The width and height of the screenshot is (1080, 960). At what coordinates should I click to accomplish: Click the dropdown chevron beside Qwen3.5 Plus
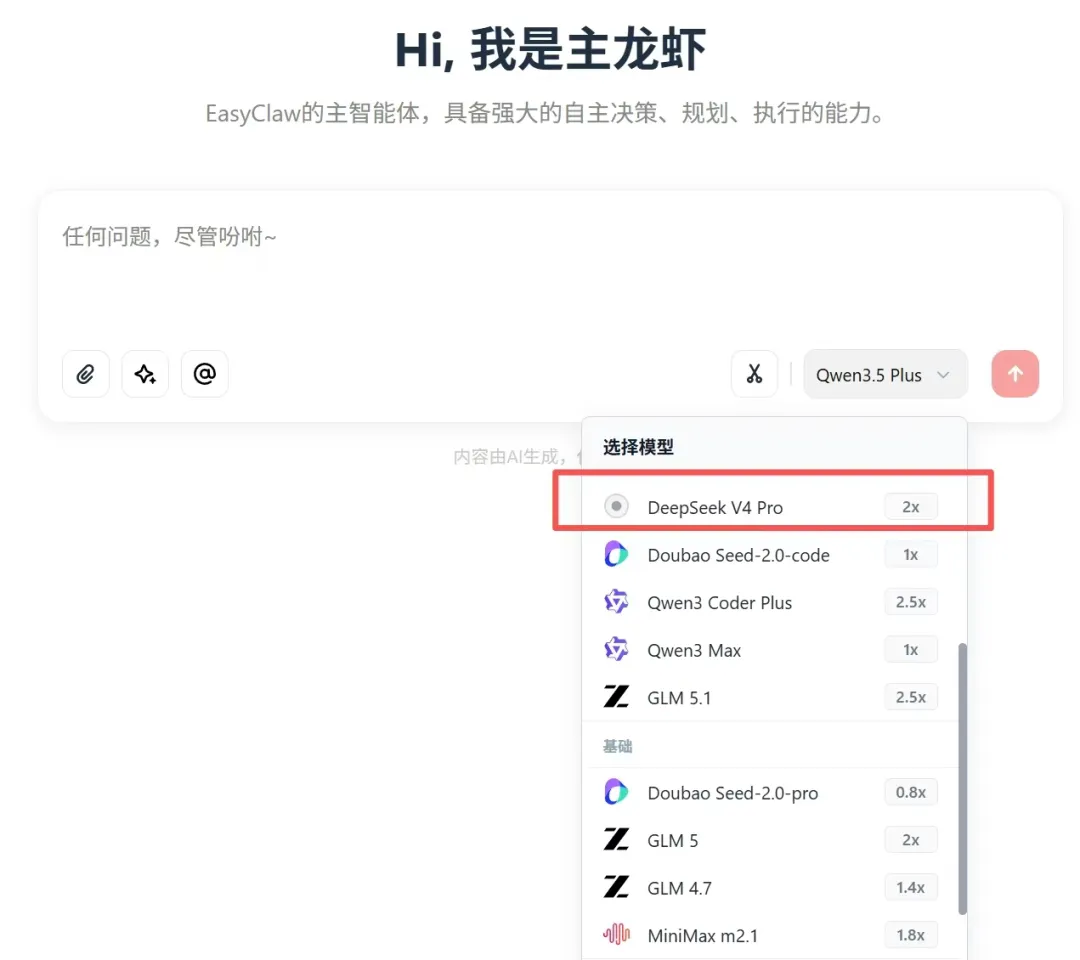tap(941, 374)
